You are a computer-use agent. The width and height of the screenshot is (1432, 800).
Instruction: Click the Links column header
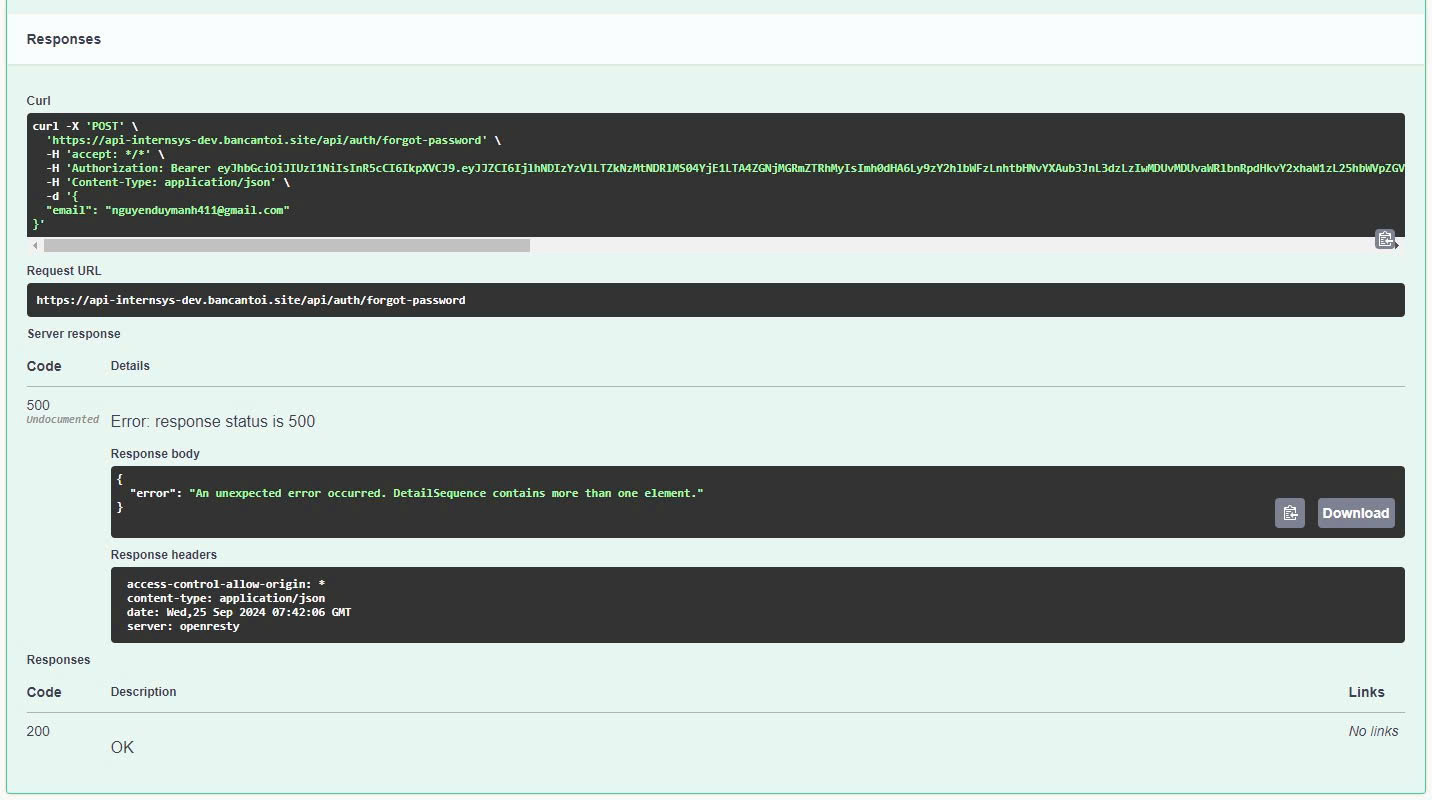1366,692
